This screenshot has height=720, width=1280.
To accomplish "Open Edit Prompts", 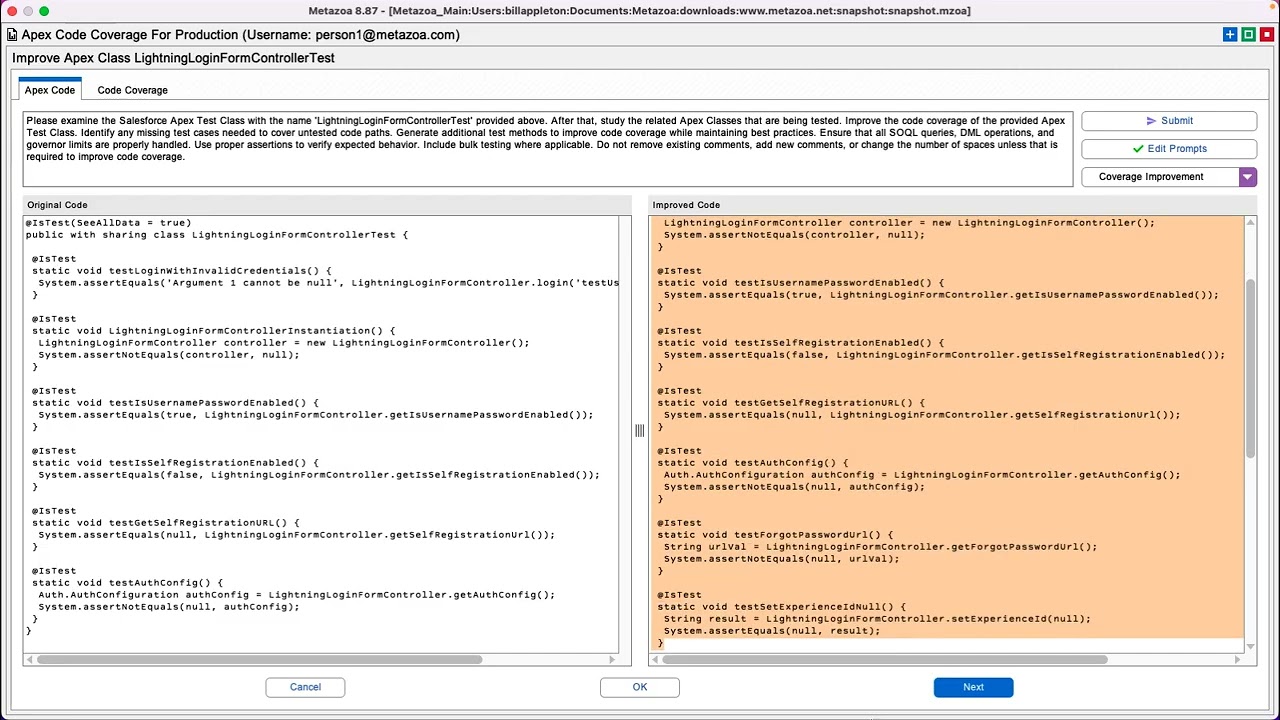I will pos(1168,149).
